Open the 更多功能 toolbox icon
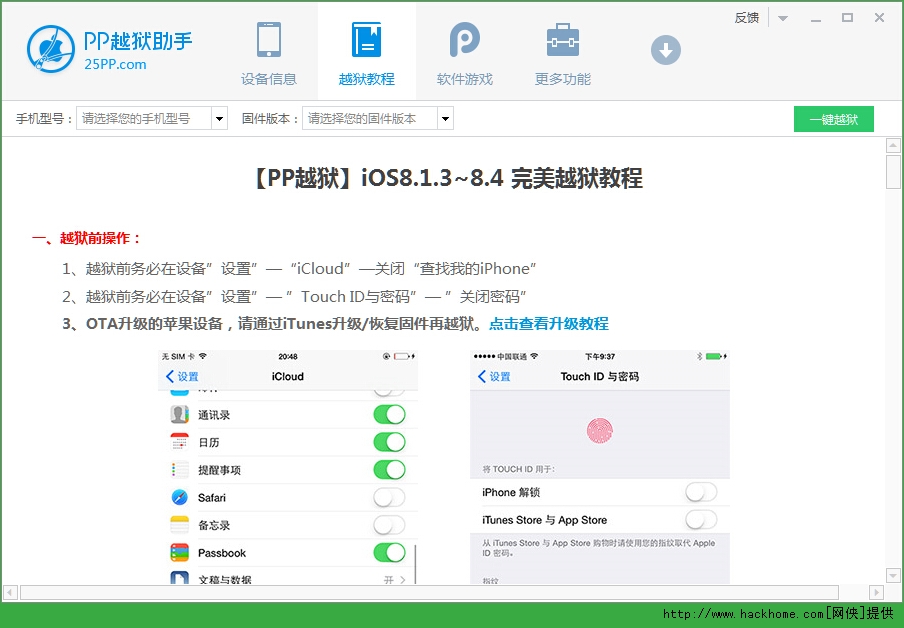This screenshot has width=904, height=628. point(563,40)
